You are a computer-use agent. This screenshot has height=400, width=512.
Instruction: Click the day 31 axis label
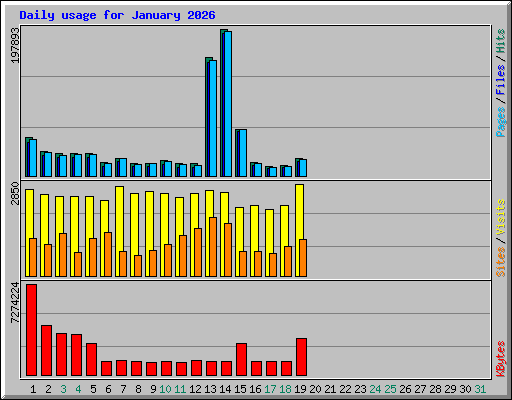pos(480,389)
